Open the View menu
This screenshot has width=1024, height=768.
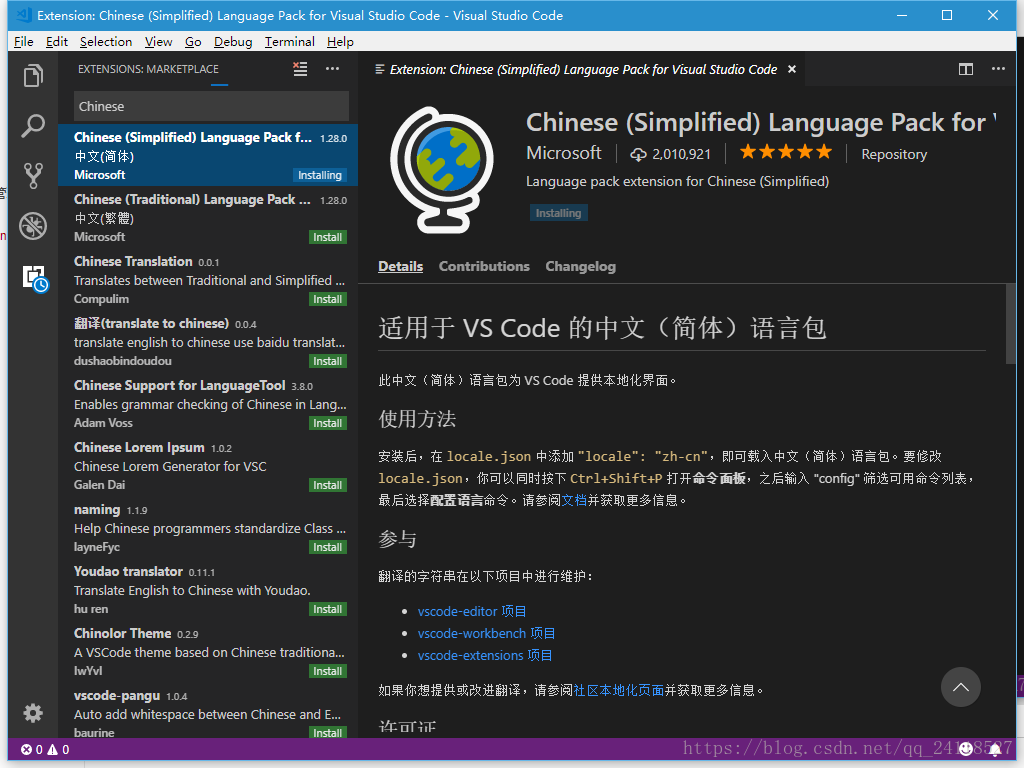click(158, 41)
